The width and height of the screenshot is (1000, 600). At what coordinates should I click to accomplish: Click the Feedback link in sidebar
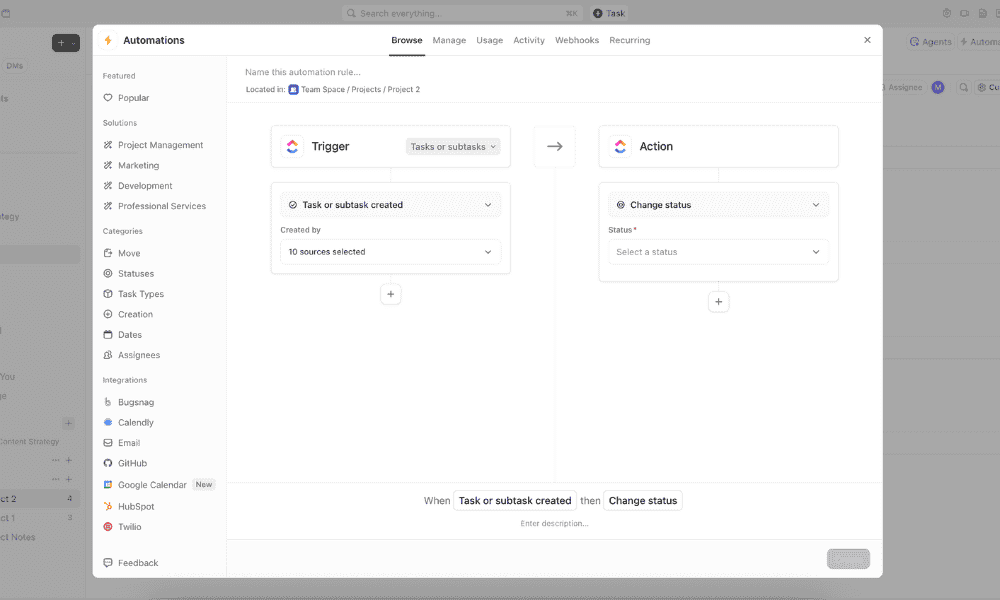(x=138, y=563)
